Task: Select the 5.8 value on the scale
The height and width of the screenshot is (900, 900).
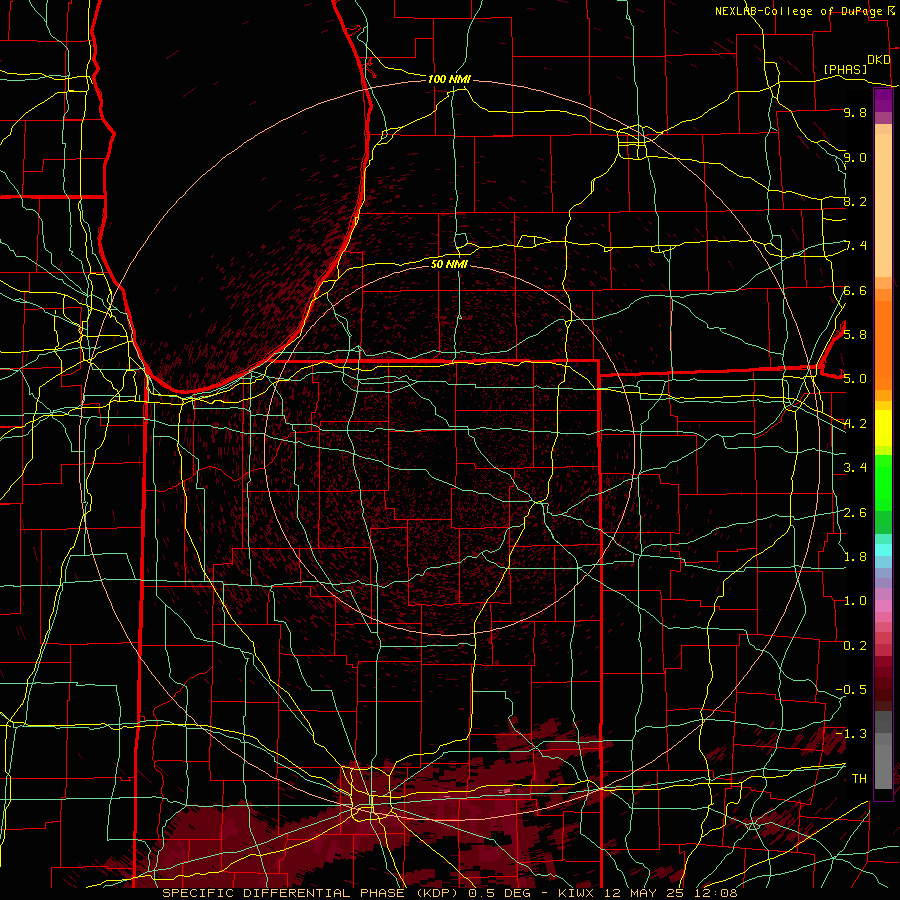Action: coord(855,334)
